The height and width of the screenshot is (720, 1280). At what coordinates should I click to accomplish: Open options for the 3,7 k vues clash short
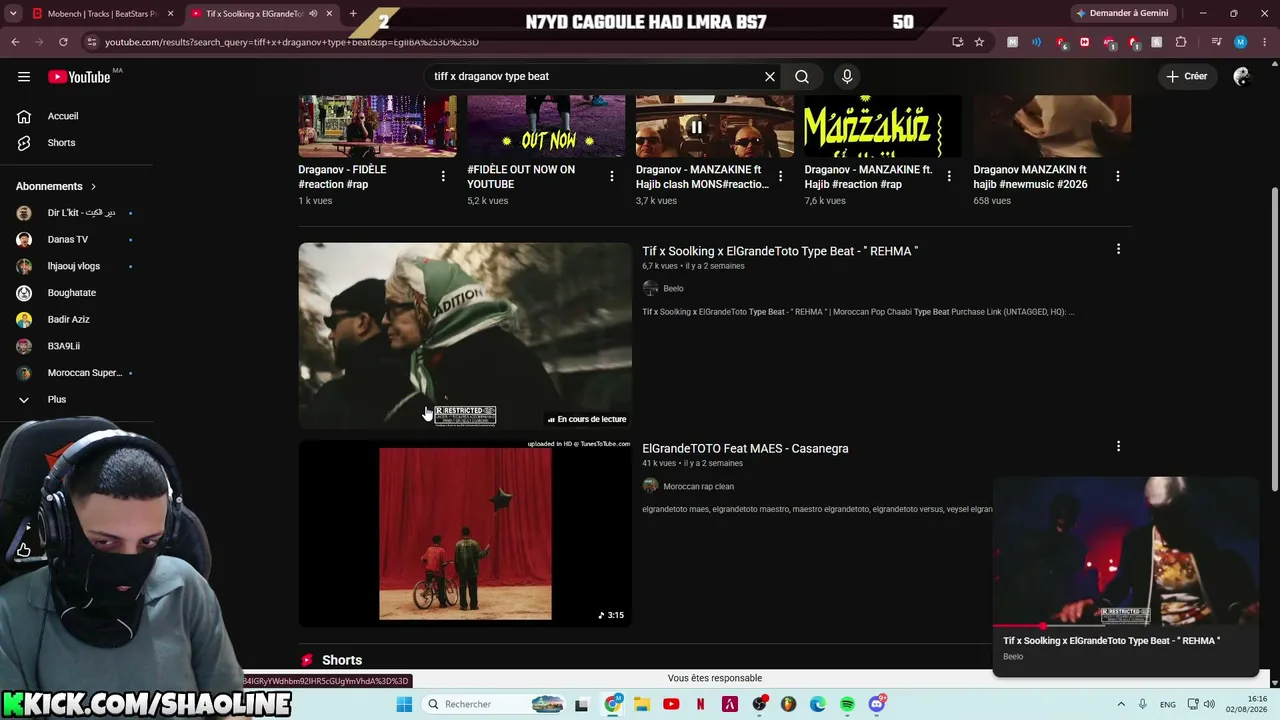pos(780,176)
